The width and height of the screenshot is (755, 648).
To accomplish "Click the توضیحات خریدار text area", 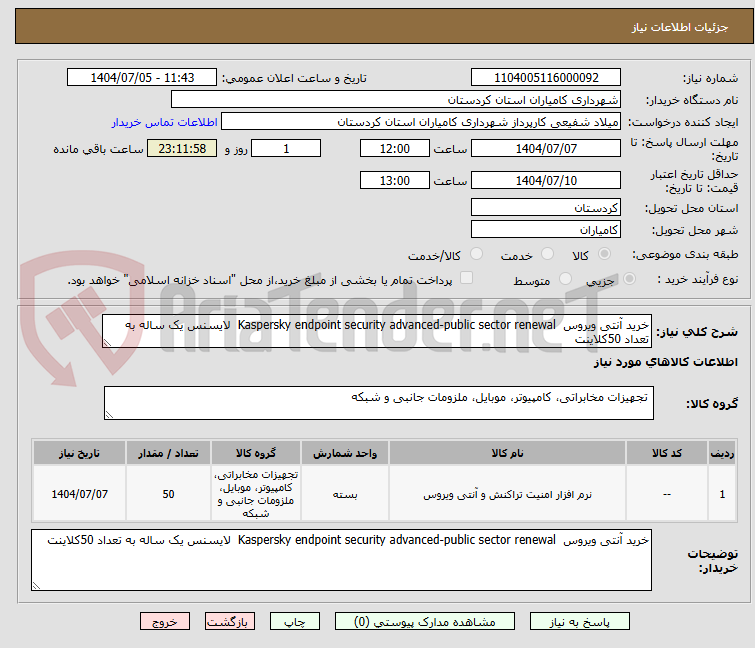I will 342,559.
